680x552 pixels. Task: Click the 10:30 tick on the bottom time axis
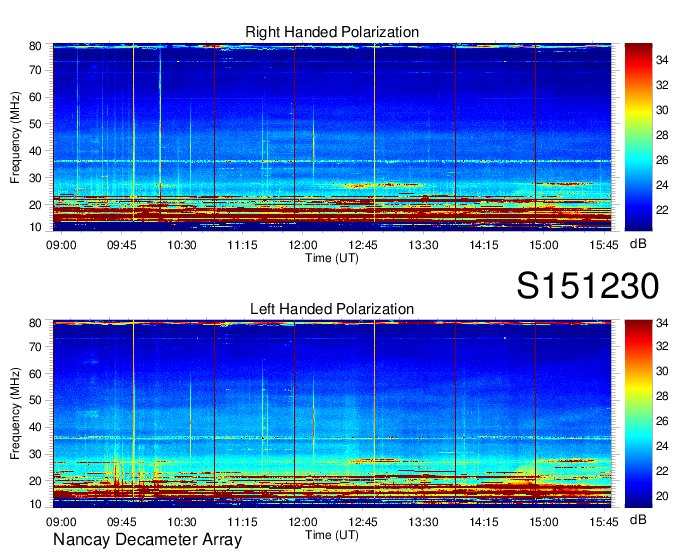pos(182,522)
